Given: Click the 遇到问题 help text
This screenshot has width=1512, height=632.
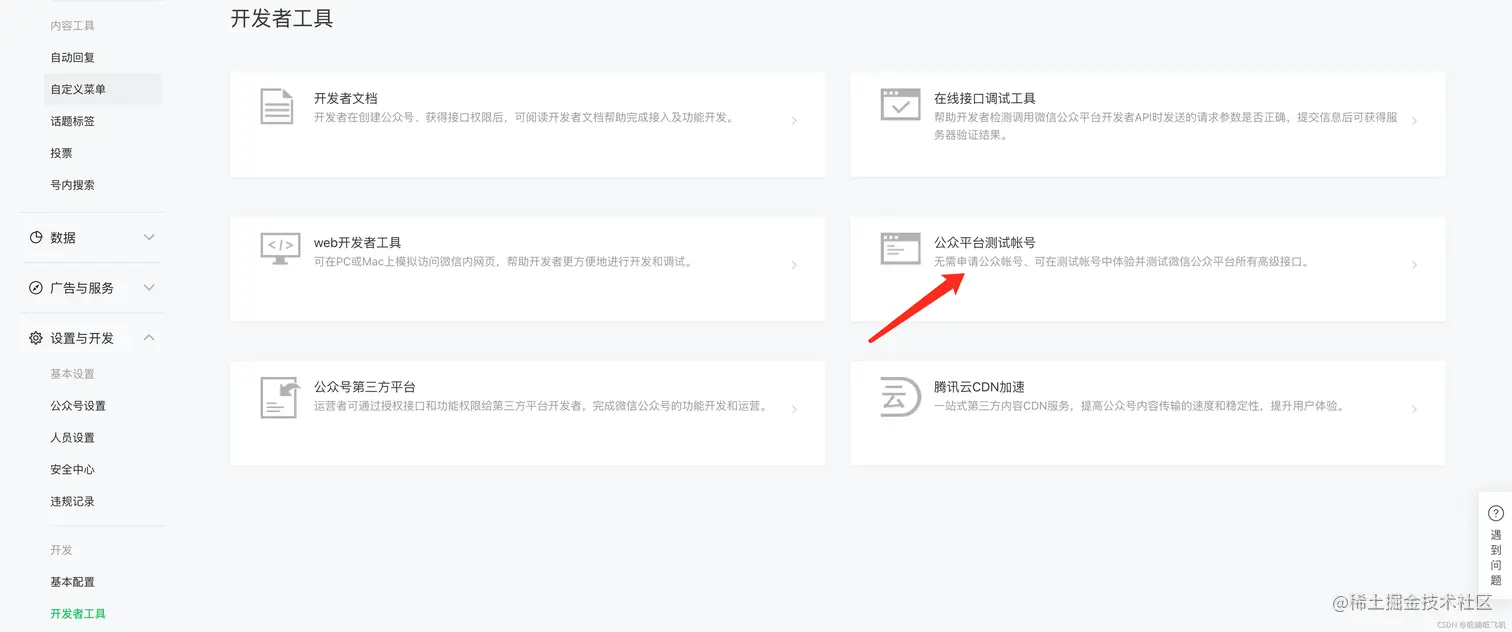Looking at the screenshot, I should coord(1496,558).
